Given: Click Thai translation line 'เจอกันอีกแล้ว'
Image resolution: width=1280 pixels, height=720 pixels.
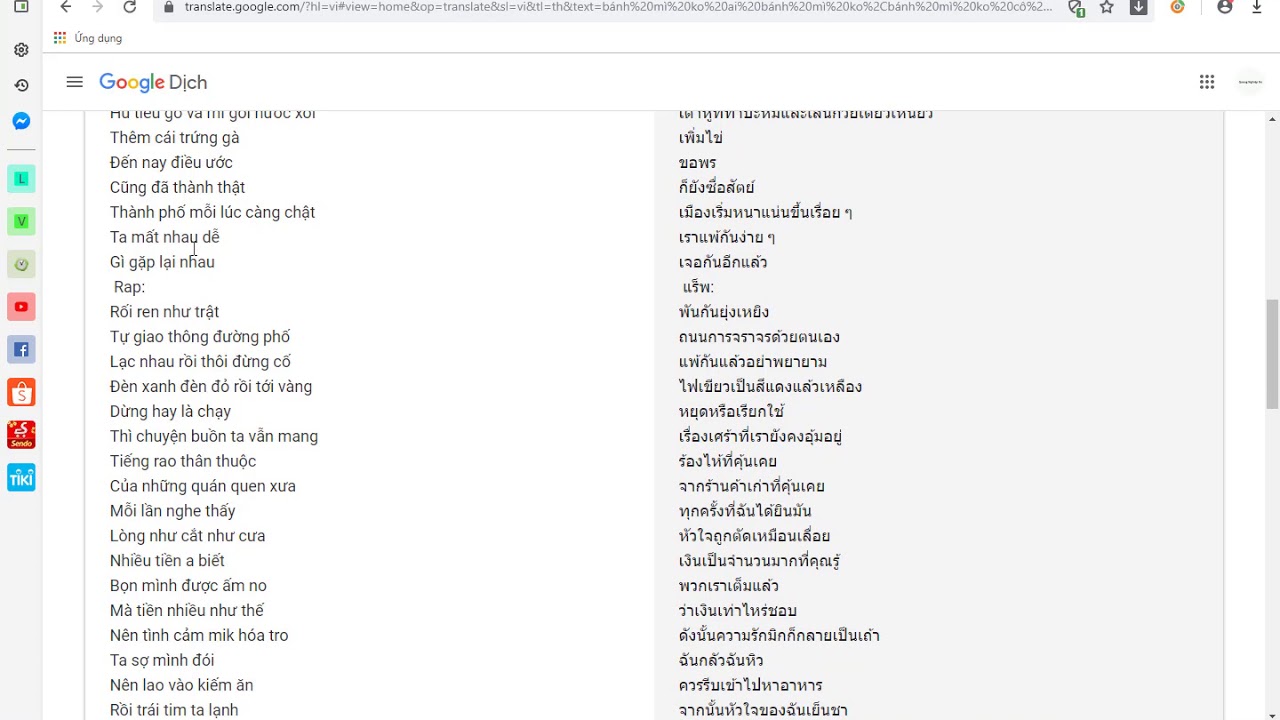Looking at the screenshot, I should (723, 262).
